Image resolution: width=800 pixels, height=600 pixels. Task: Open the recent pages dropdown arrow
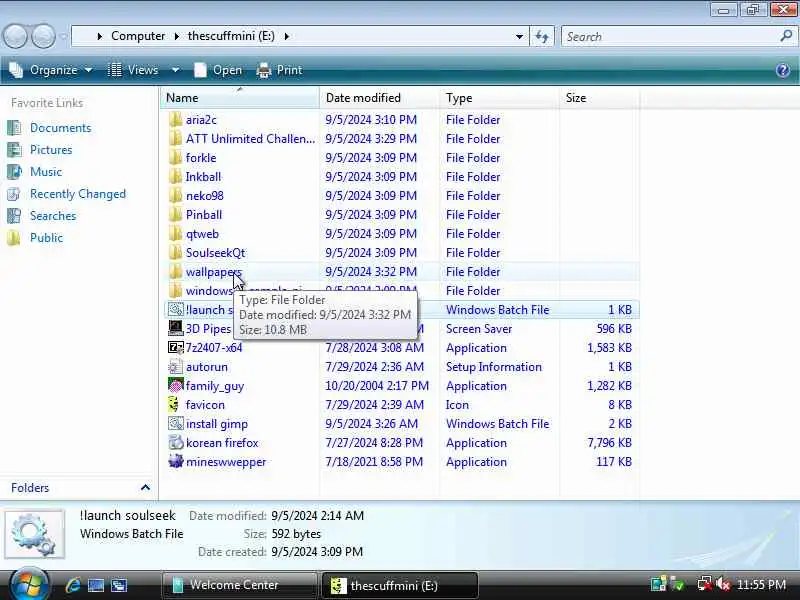(x=64, y=36)
